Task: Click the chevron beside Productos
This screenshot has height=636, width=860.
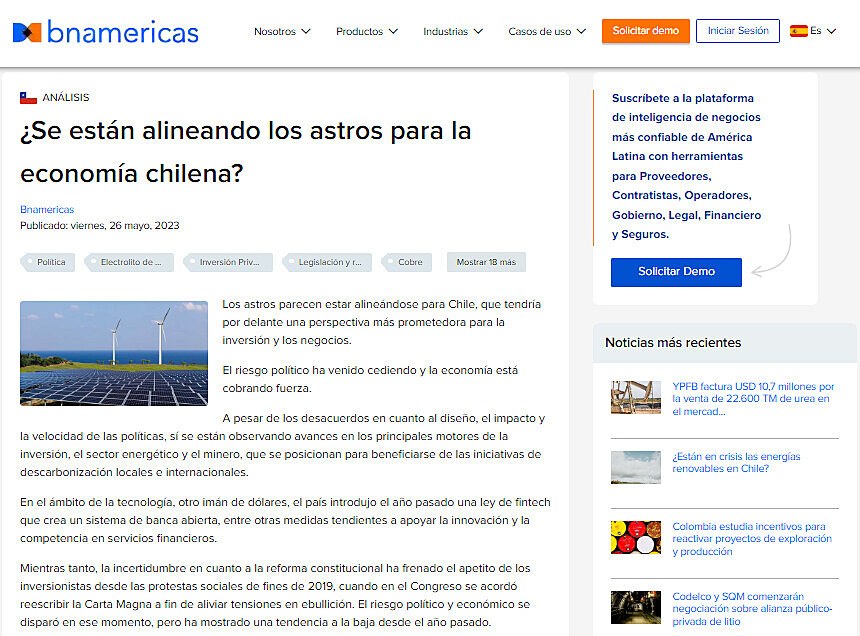Action: click(393, 31)
